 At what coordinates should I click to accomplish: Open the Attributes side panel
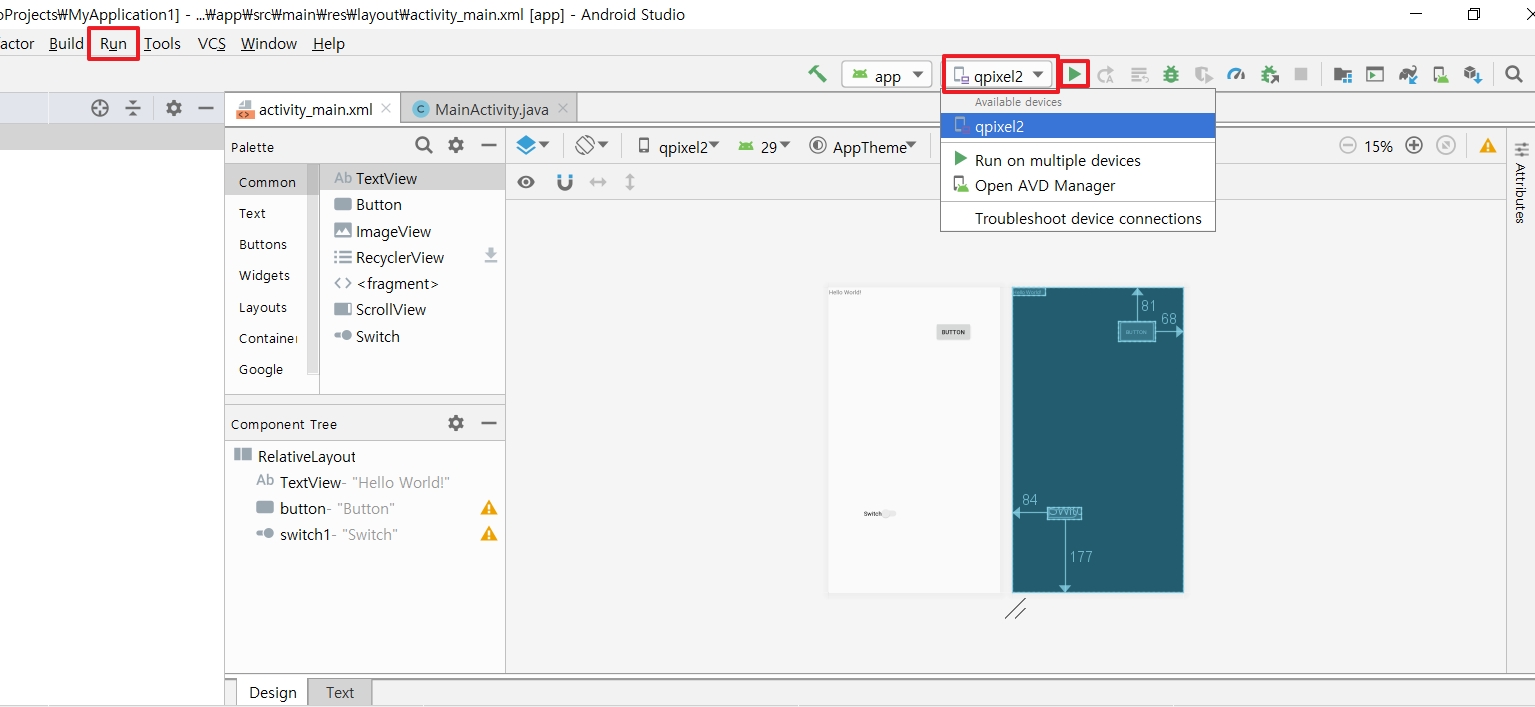(1520, 182)
